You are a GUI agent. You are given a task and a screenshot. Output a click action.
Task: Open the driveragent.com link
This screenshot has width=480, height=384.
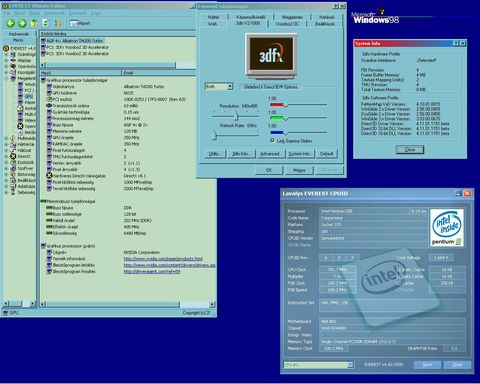pyautogui.click(x=152, y=271)
